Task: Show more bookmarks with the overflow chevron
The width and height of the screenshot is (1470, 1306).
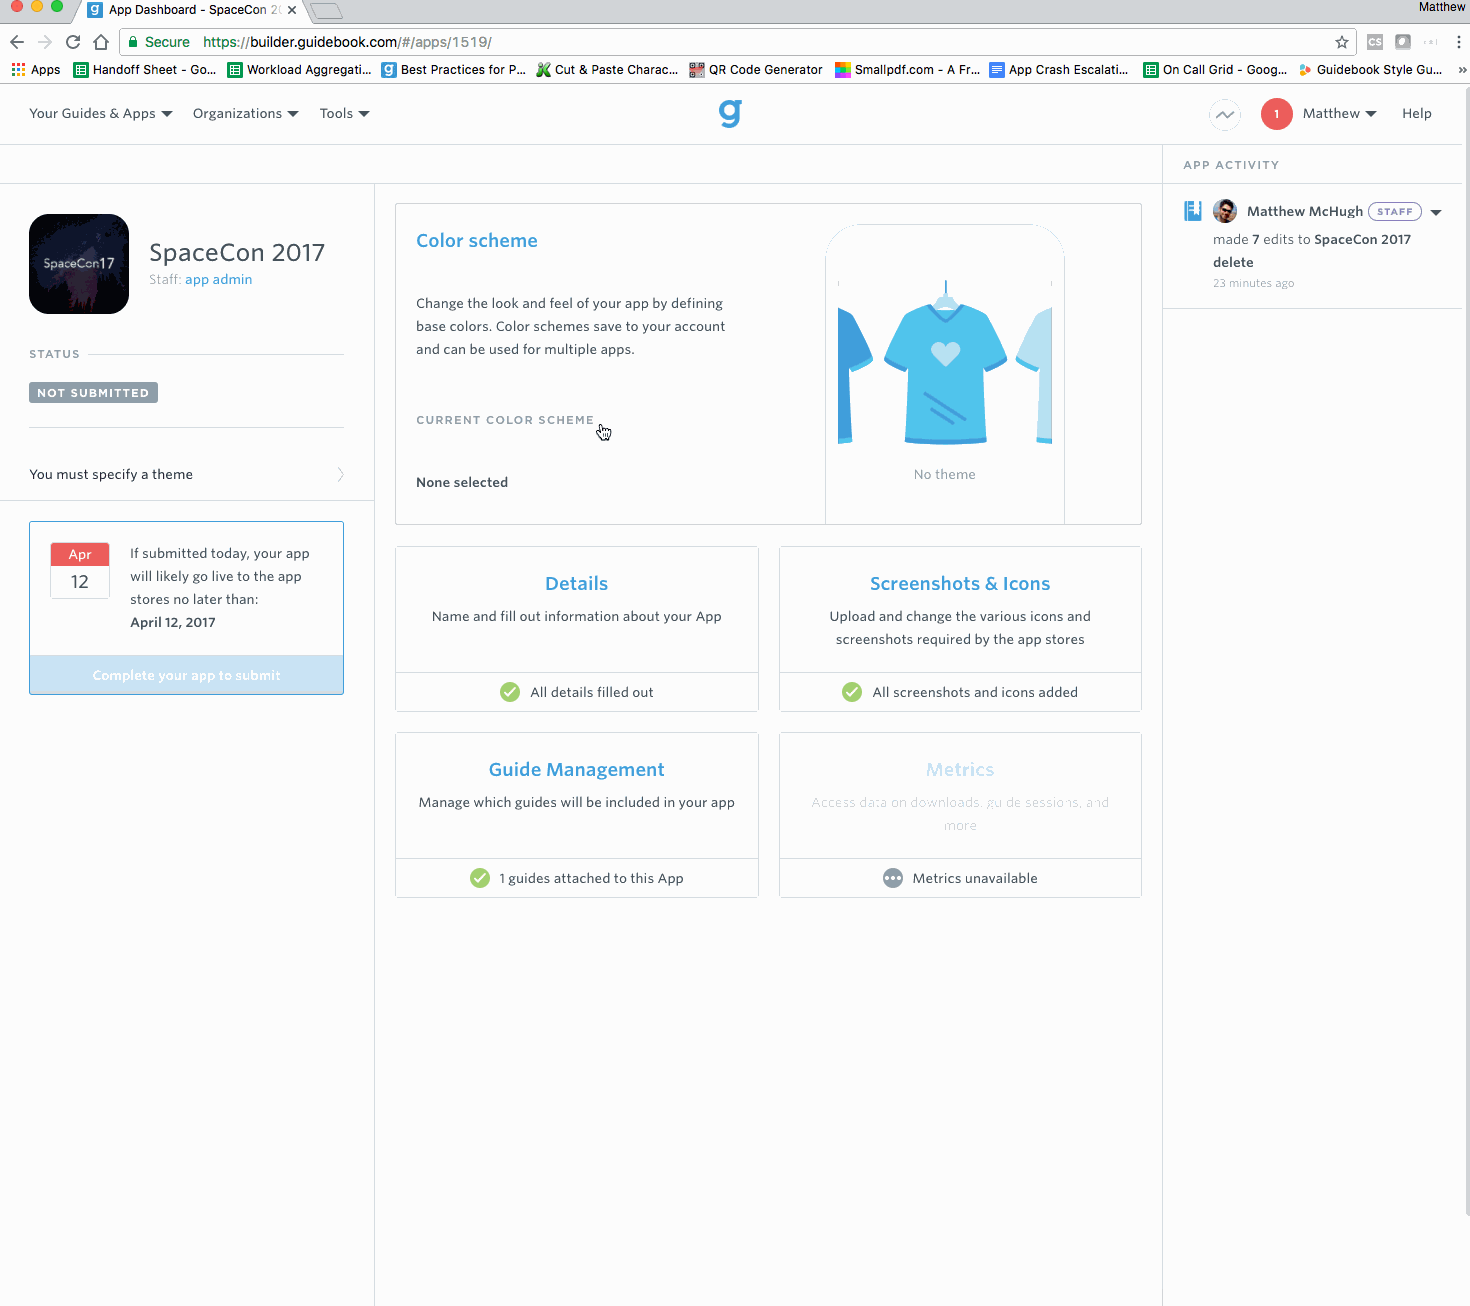Action: coord(1462,70)
